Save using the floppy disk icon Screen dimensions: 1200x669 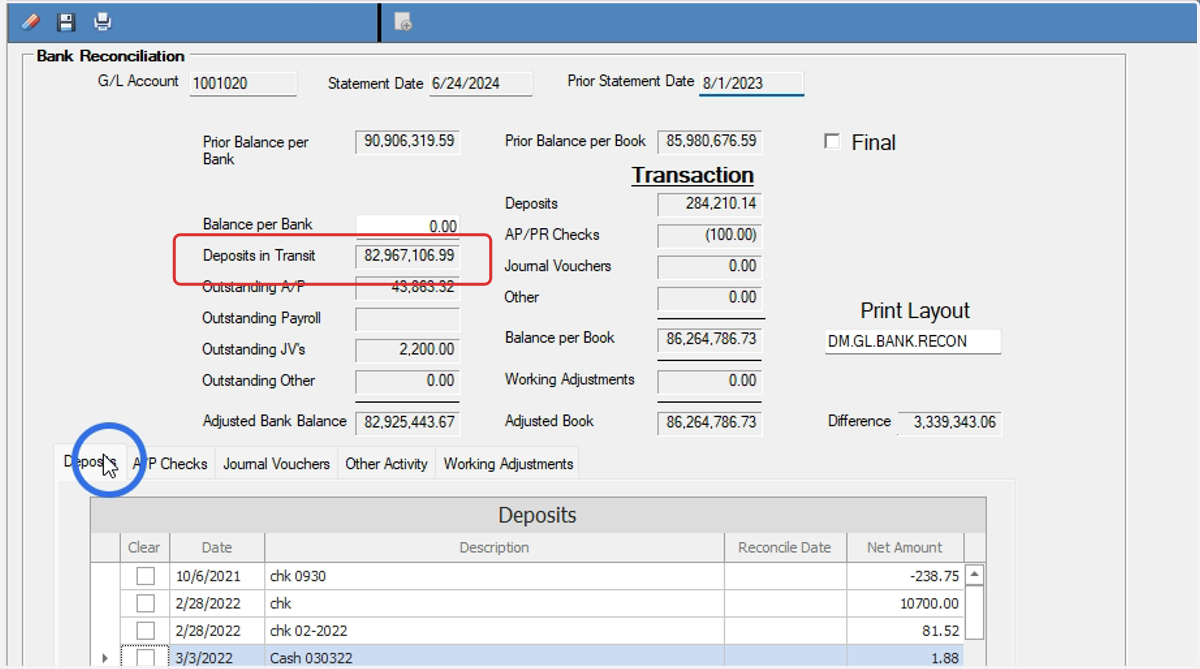66,21
